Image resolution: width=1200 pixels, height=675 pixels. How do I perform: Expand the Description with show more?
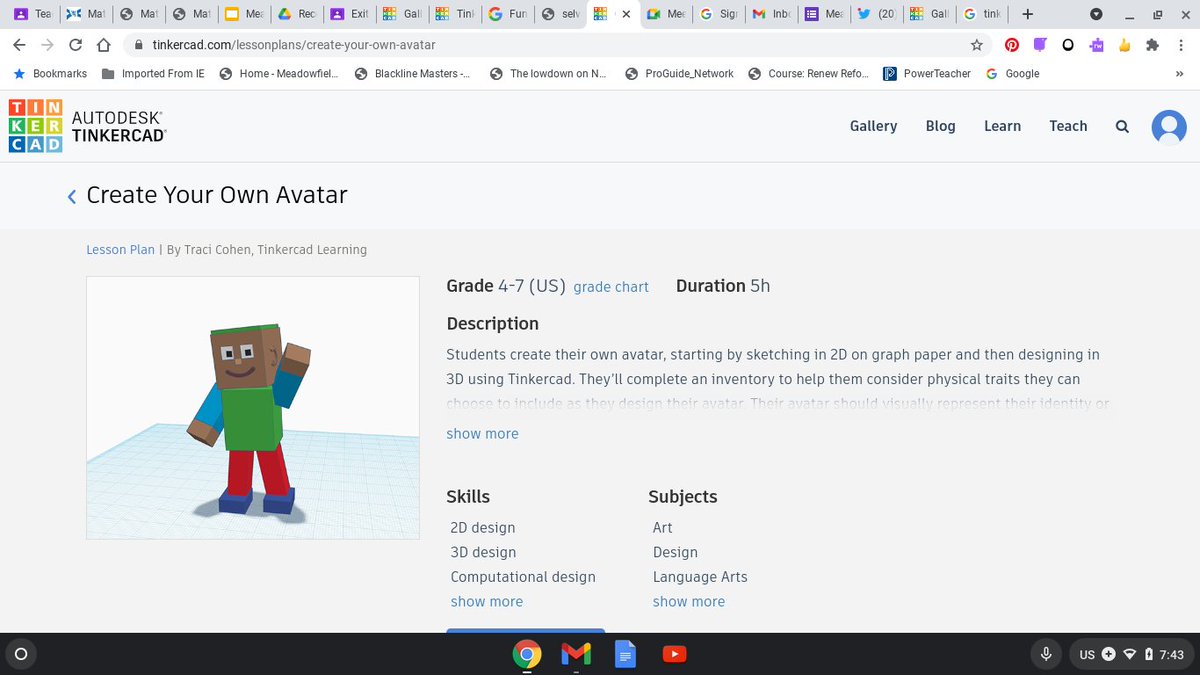[x=482, y=433]
